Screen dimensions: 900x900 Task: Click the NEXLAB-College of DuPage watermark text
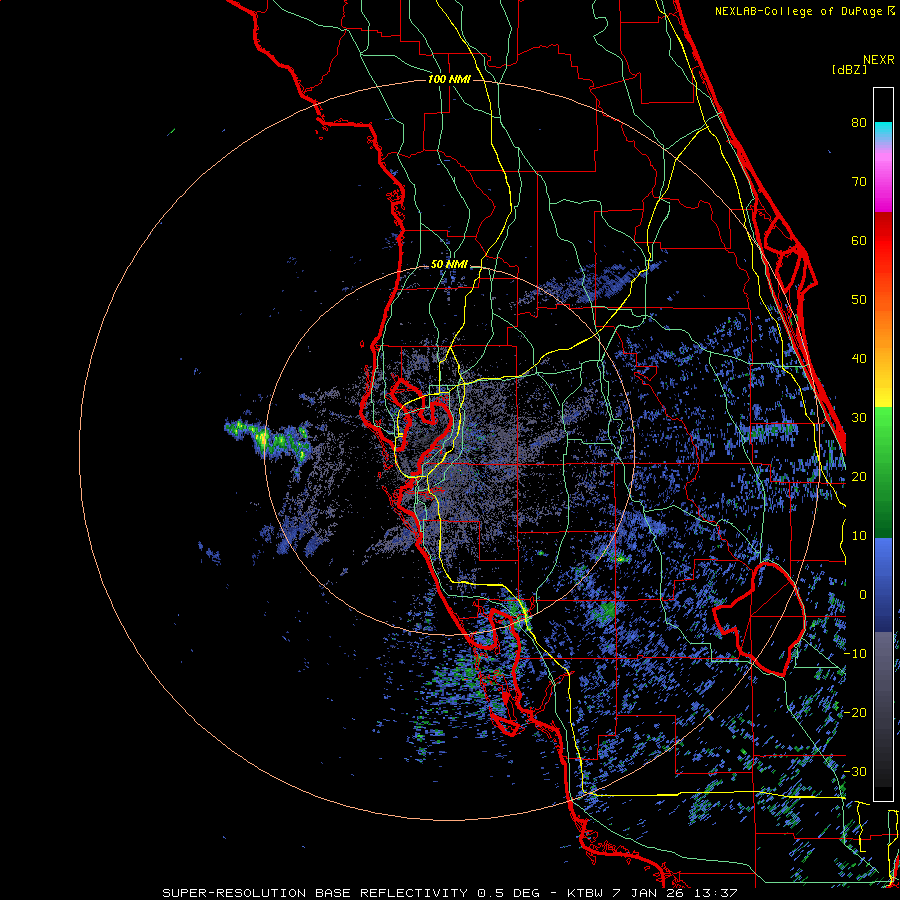(x=799, y=11)
